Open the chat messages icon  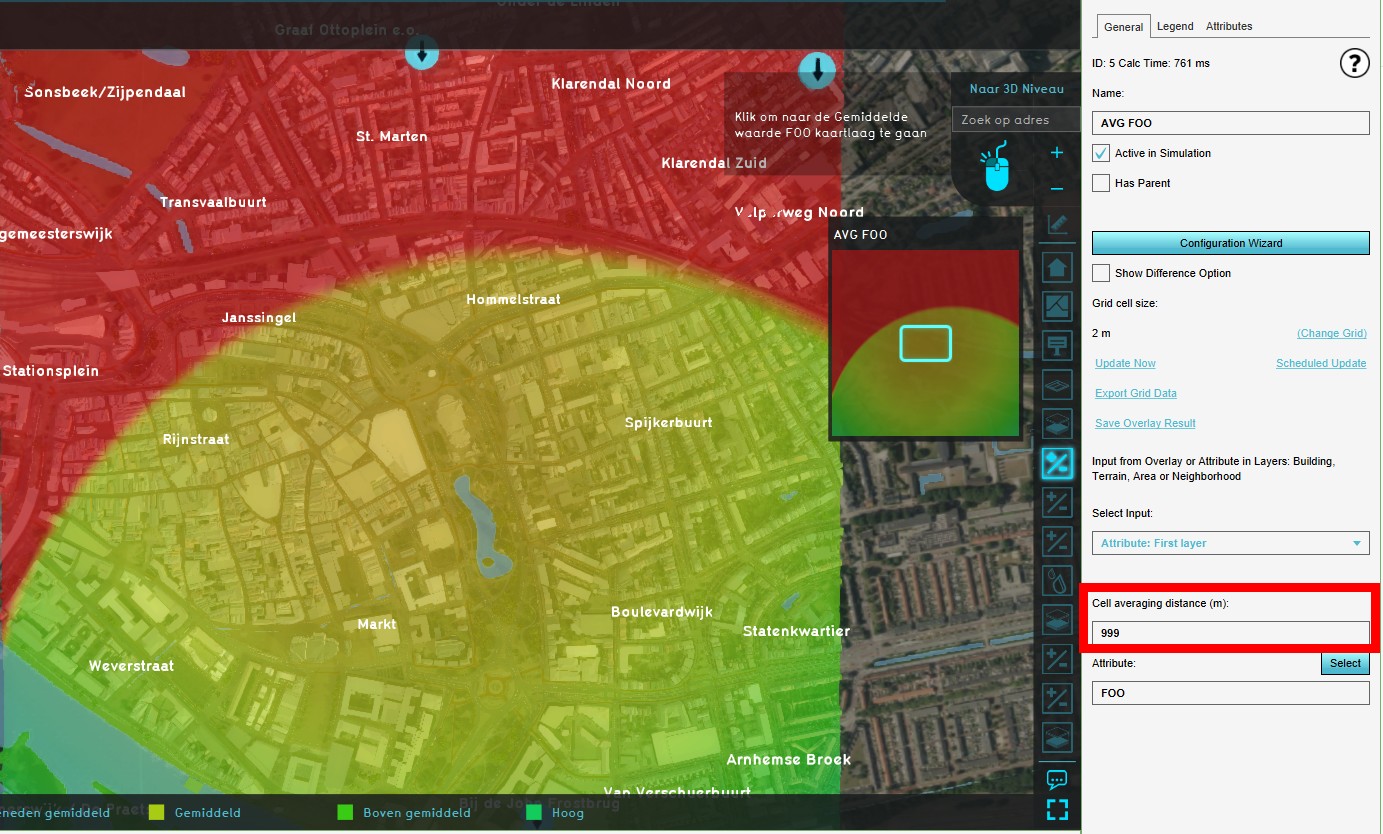(1057, 779)
